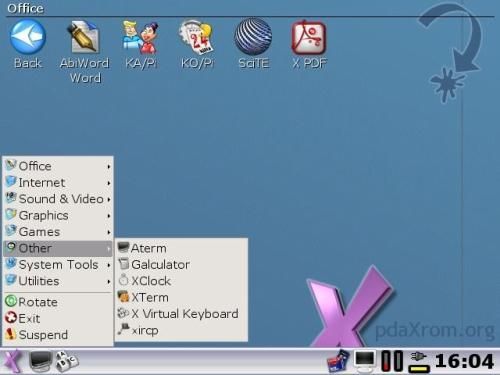Choose Suspend from the start menu

click(x=58, y=335)
